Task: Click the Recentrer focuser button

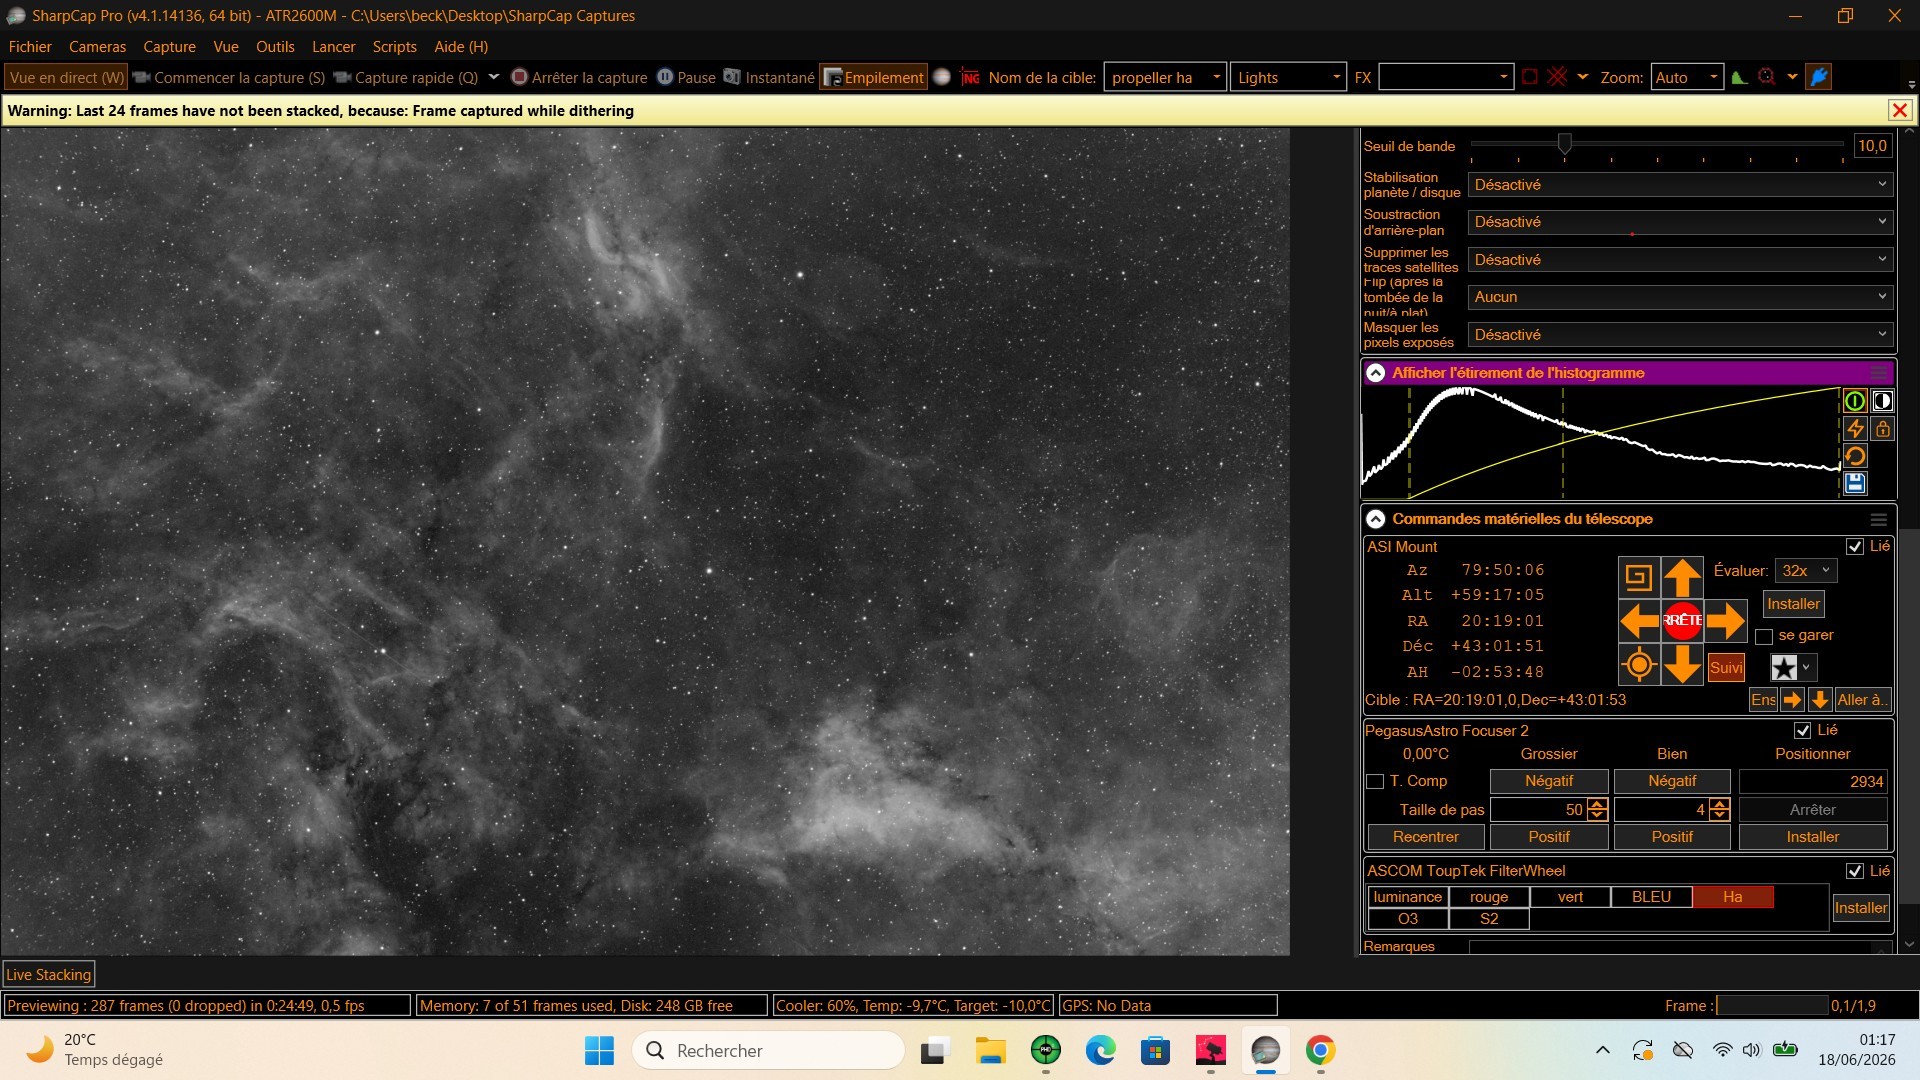Action: click(x=1425, y=837)
